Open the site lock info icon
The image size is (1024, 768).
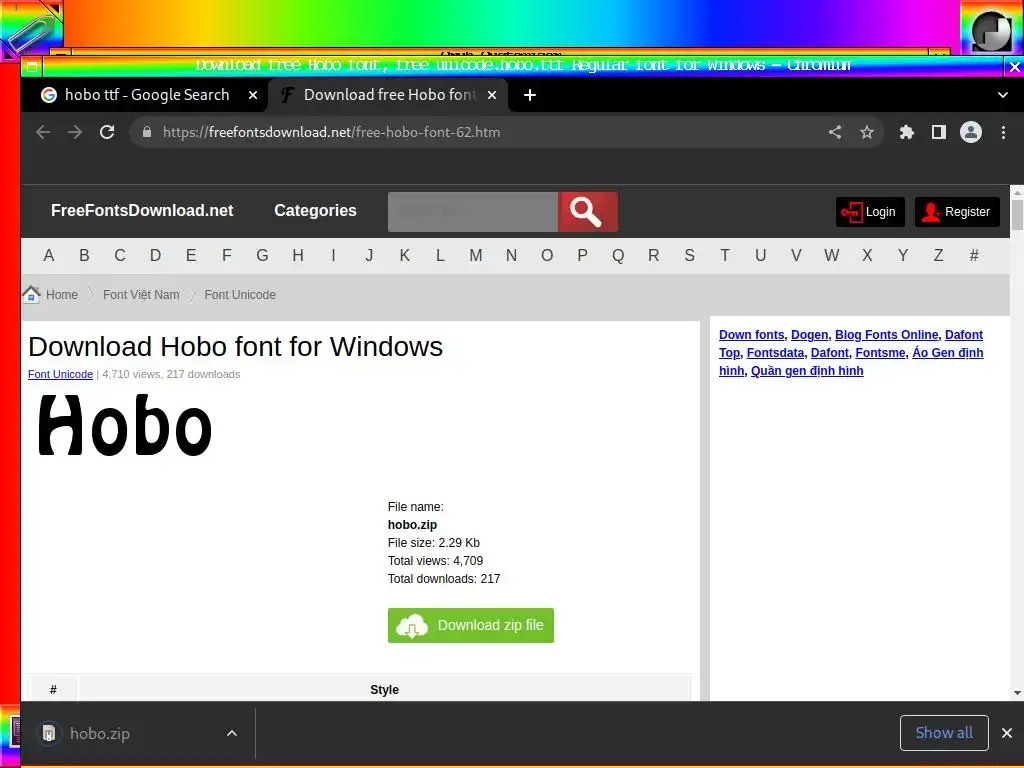click(x=147, y=133)
